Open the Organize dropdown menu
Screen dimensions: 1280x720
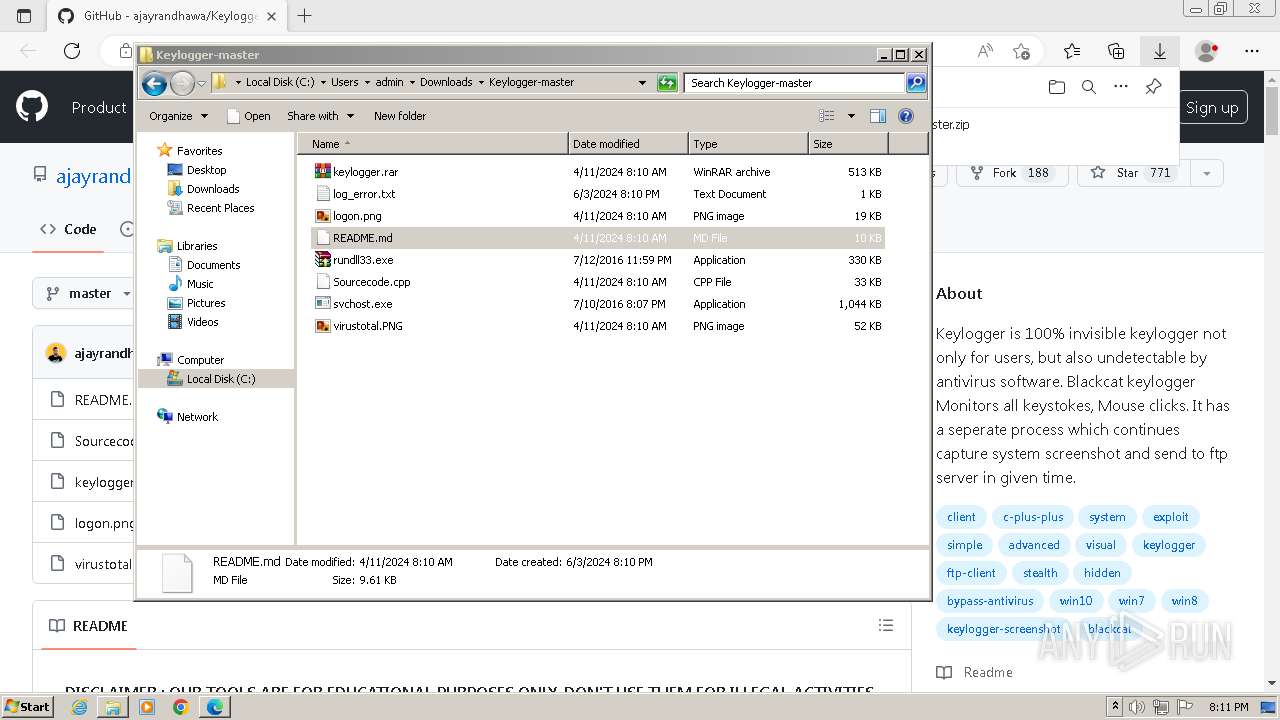point(178,116)
